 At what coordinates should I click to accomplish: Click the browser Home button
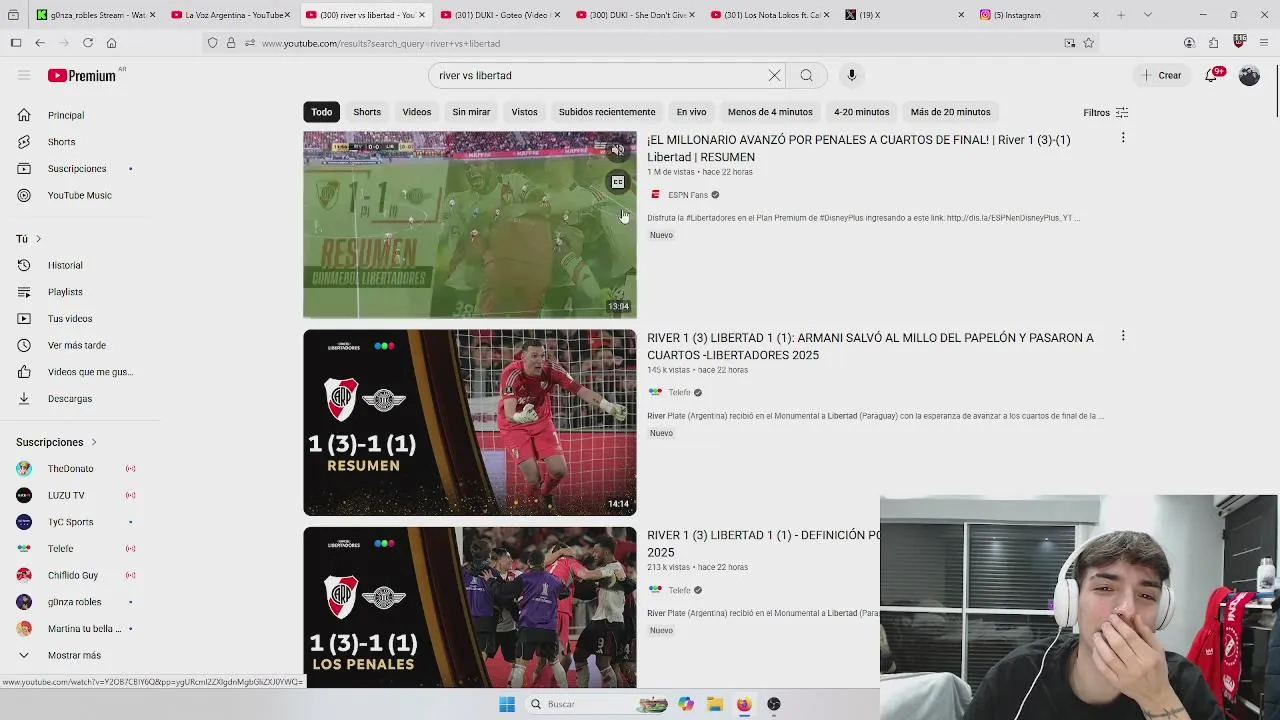click(112, 43)
